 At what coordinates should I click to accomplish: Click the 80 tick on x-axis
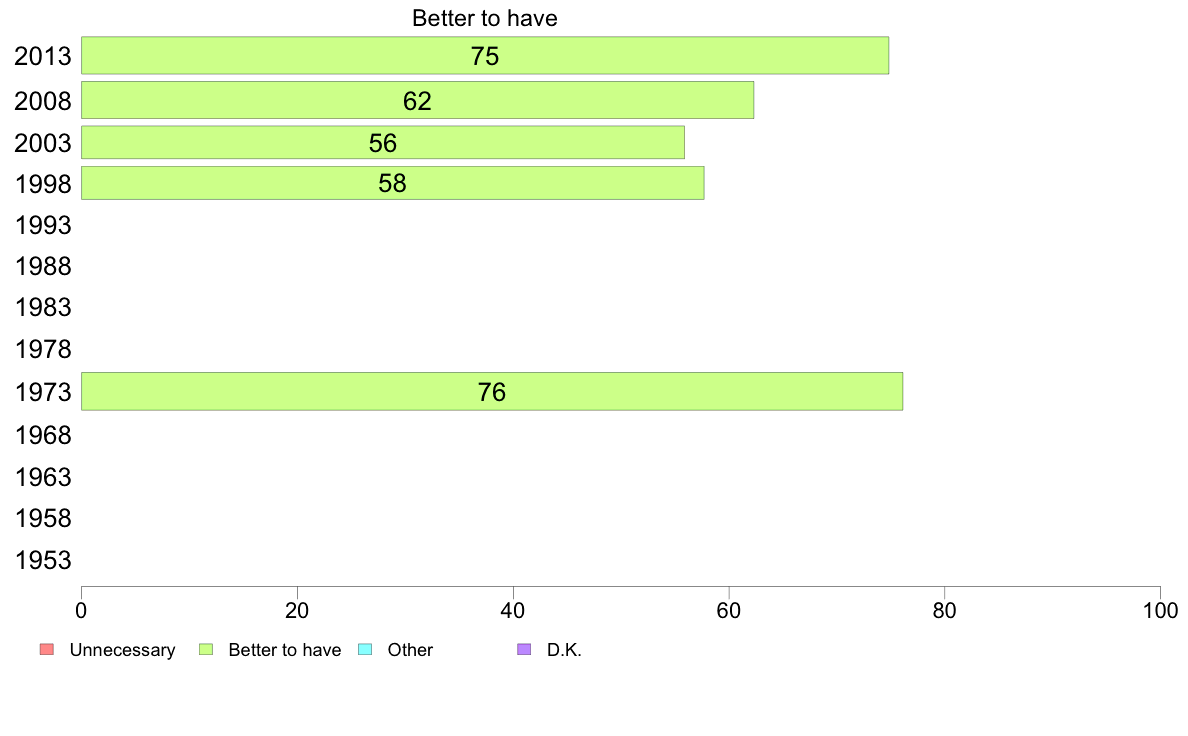pos(945,611)
